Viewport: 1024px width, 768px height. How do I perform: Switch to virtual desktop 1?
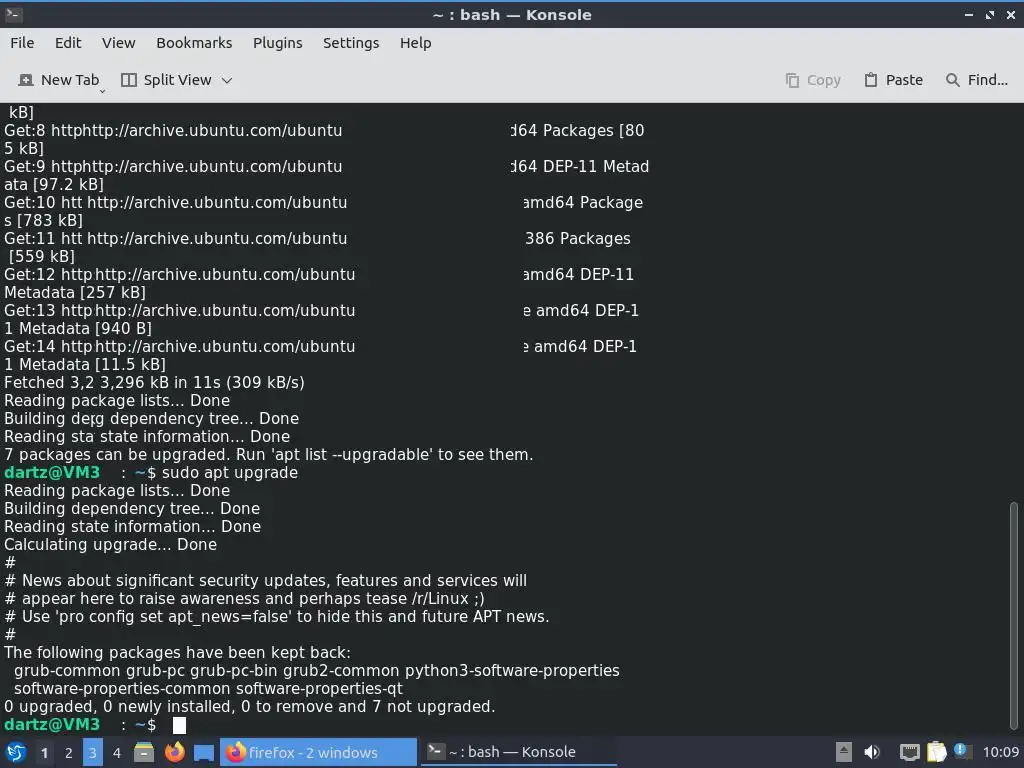coord(44,752)
